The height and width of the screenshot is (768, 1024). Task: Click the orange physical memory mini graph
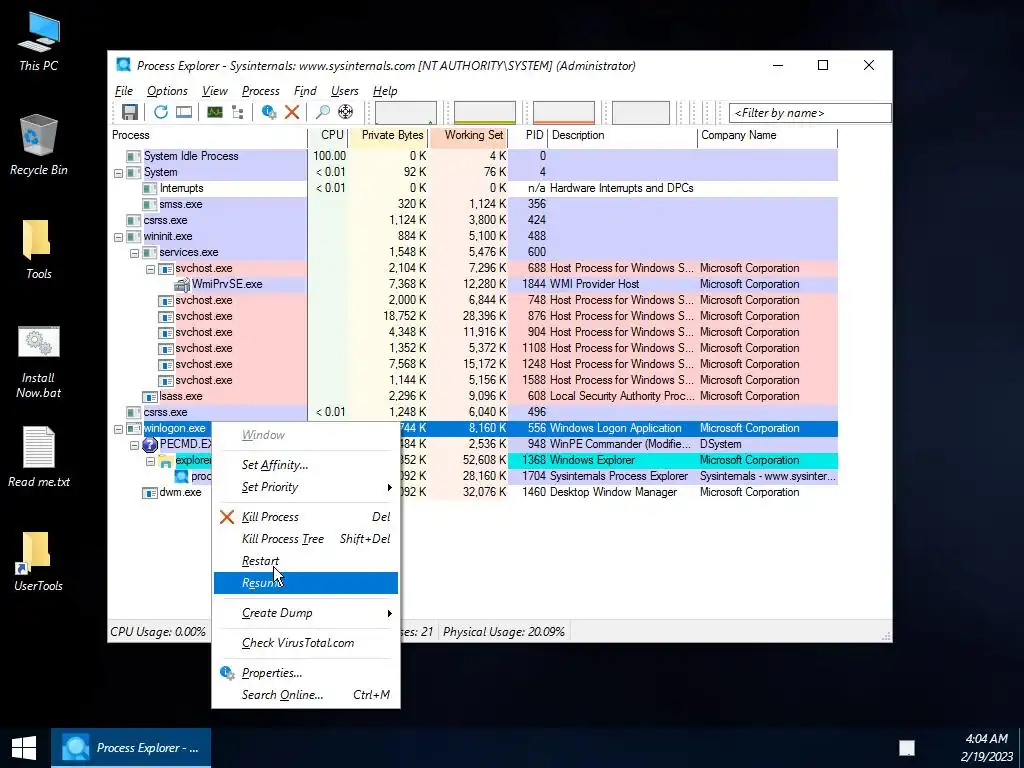pyautogui.click(x=564, y=112)
